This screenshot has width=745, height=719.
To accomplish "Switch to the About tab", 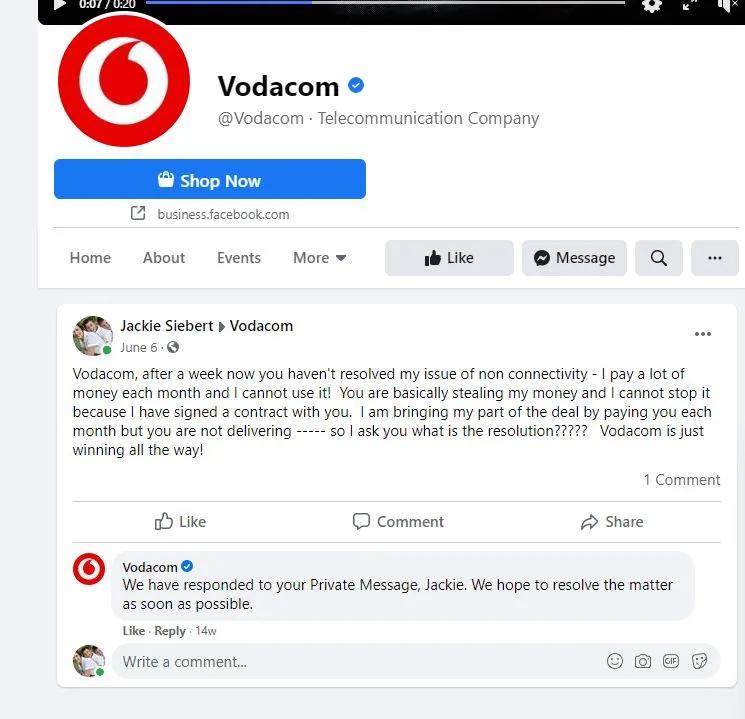I will (x=164, y=258).
